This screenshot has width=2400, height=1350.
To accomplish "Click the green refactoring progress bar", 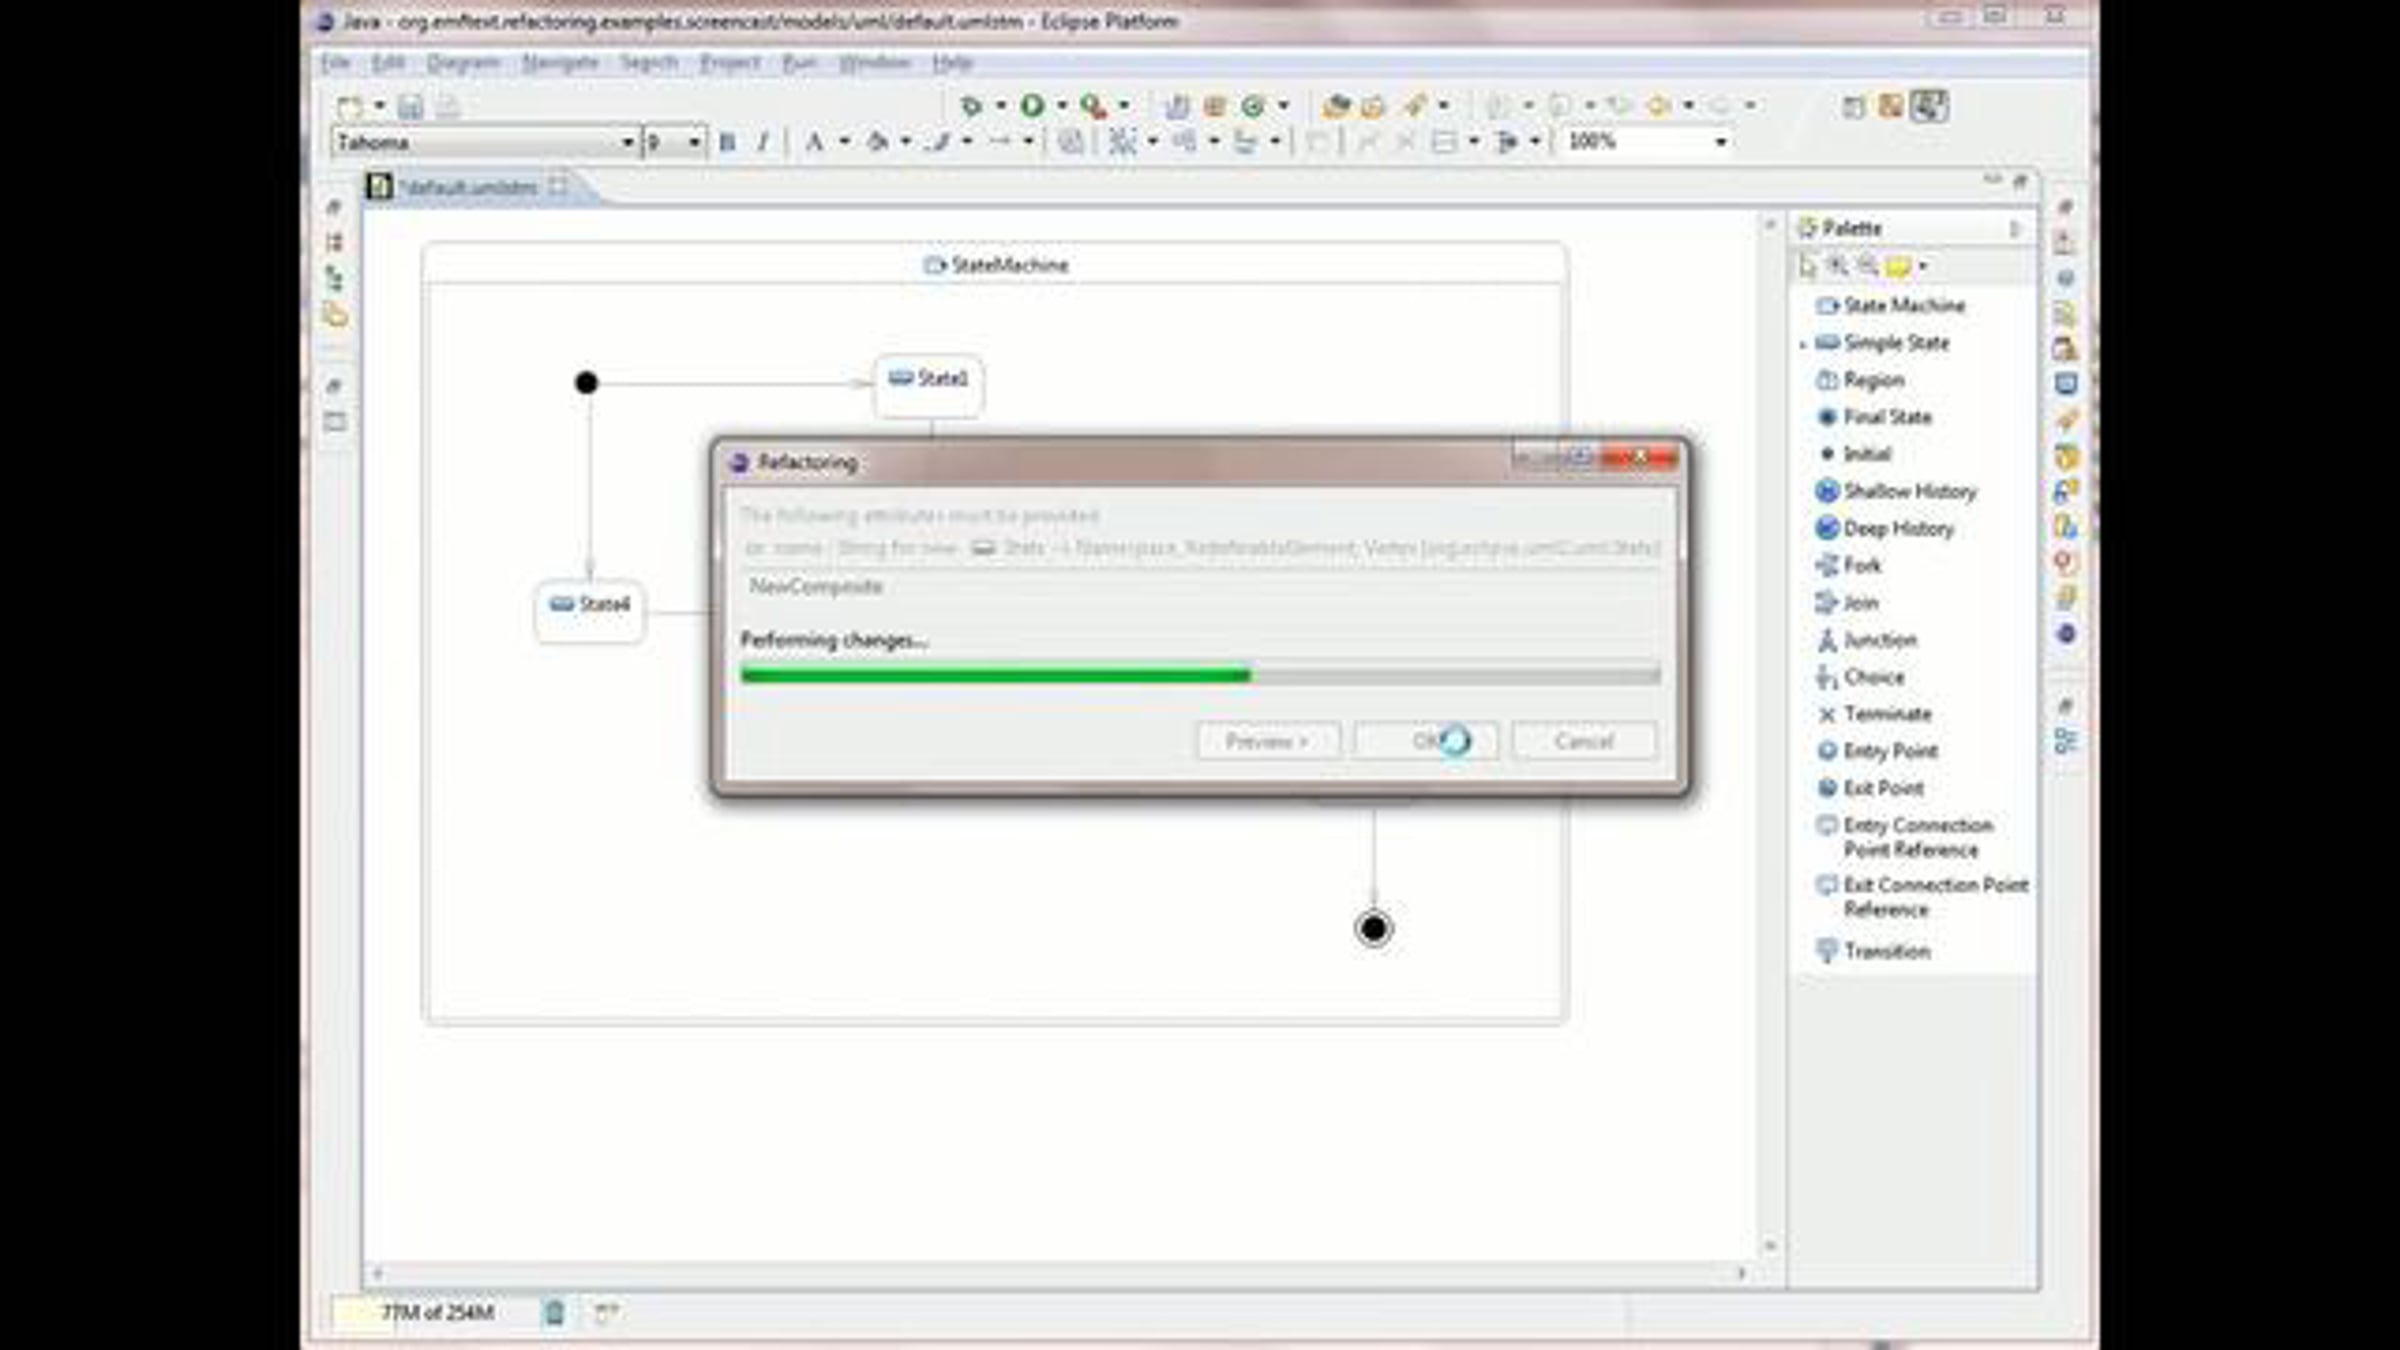I will tap(1200, 675).
